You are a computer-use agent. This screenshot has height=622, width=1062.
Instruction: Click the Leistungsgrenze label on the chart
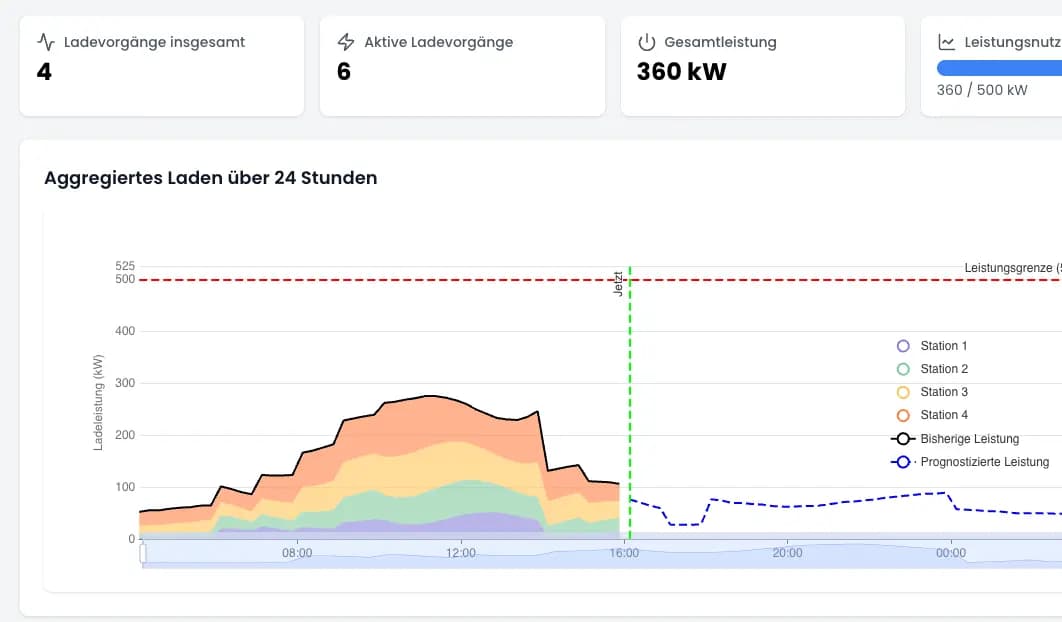coord(1013,268)
